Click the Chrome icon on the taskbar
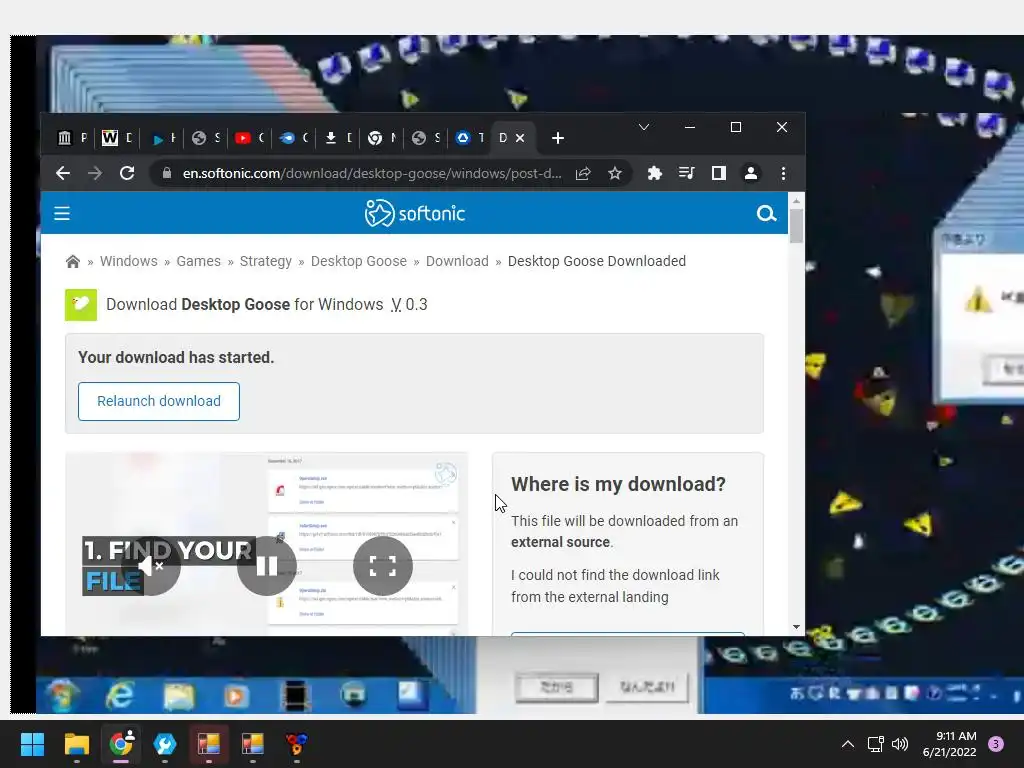 tap(120, 743)
